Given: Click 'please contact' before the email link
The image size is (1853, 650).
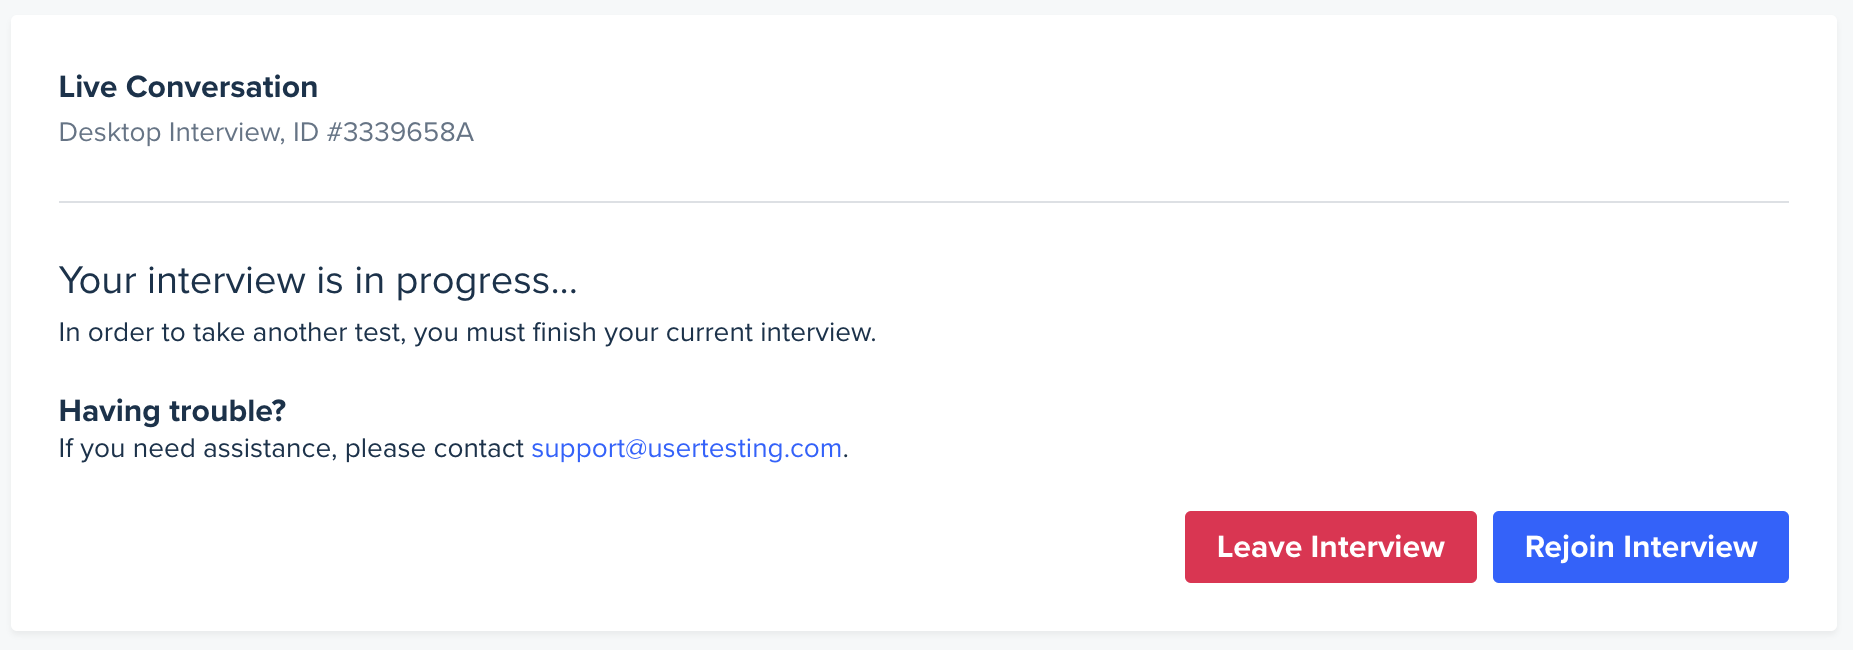Looking at the screenshot, I should 434,448.
